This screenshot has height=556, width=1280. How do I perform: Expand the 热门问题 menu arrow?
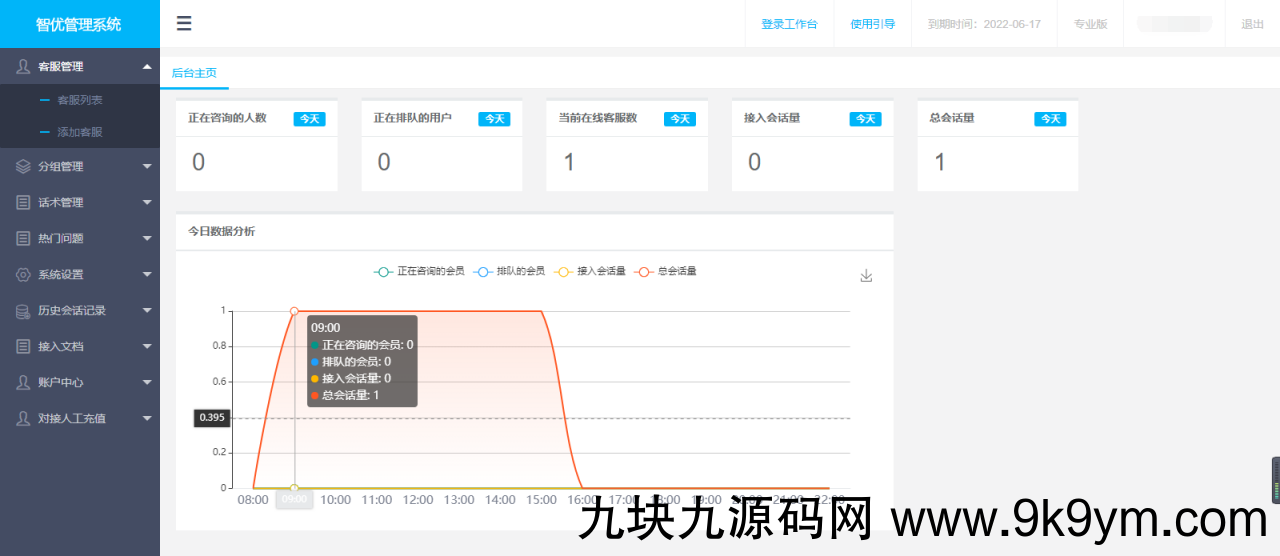coord(147,239)
